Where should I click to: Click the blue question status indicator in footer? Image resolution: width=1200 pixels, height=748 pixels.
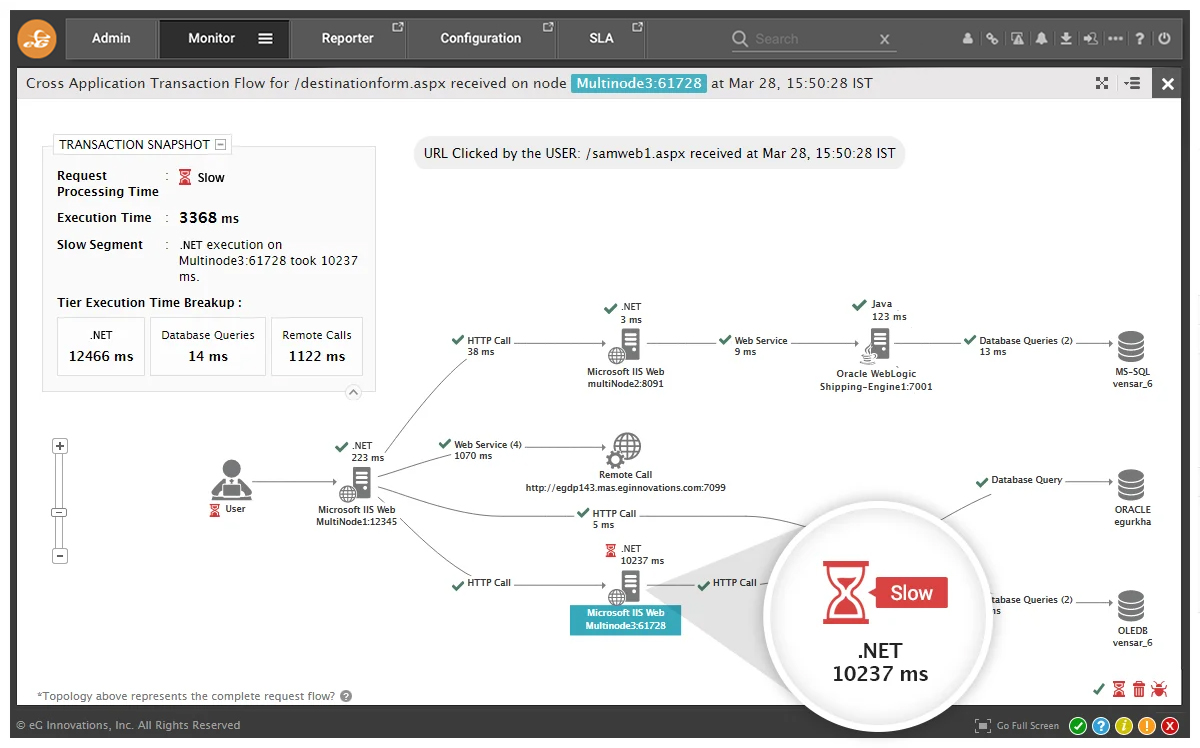point(1101,726)
